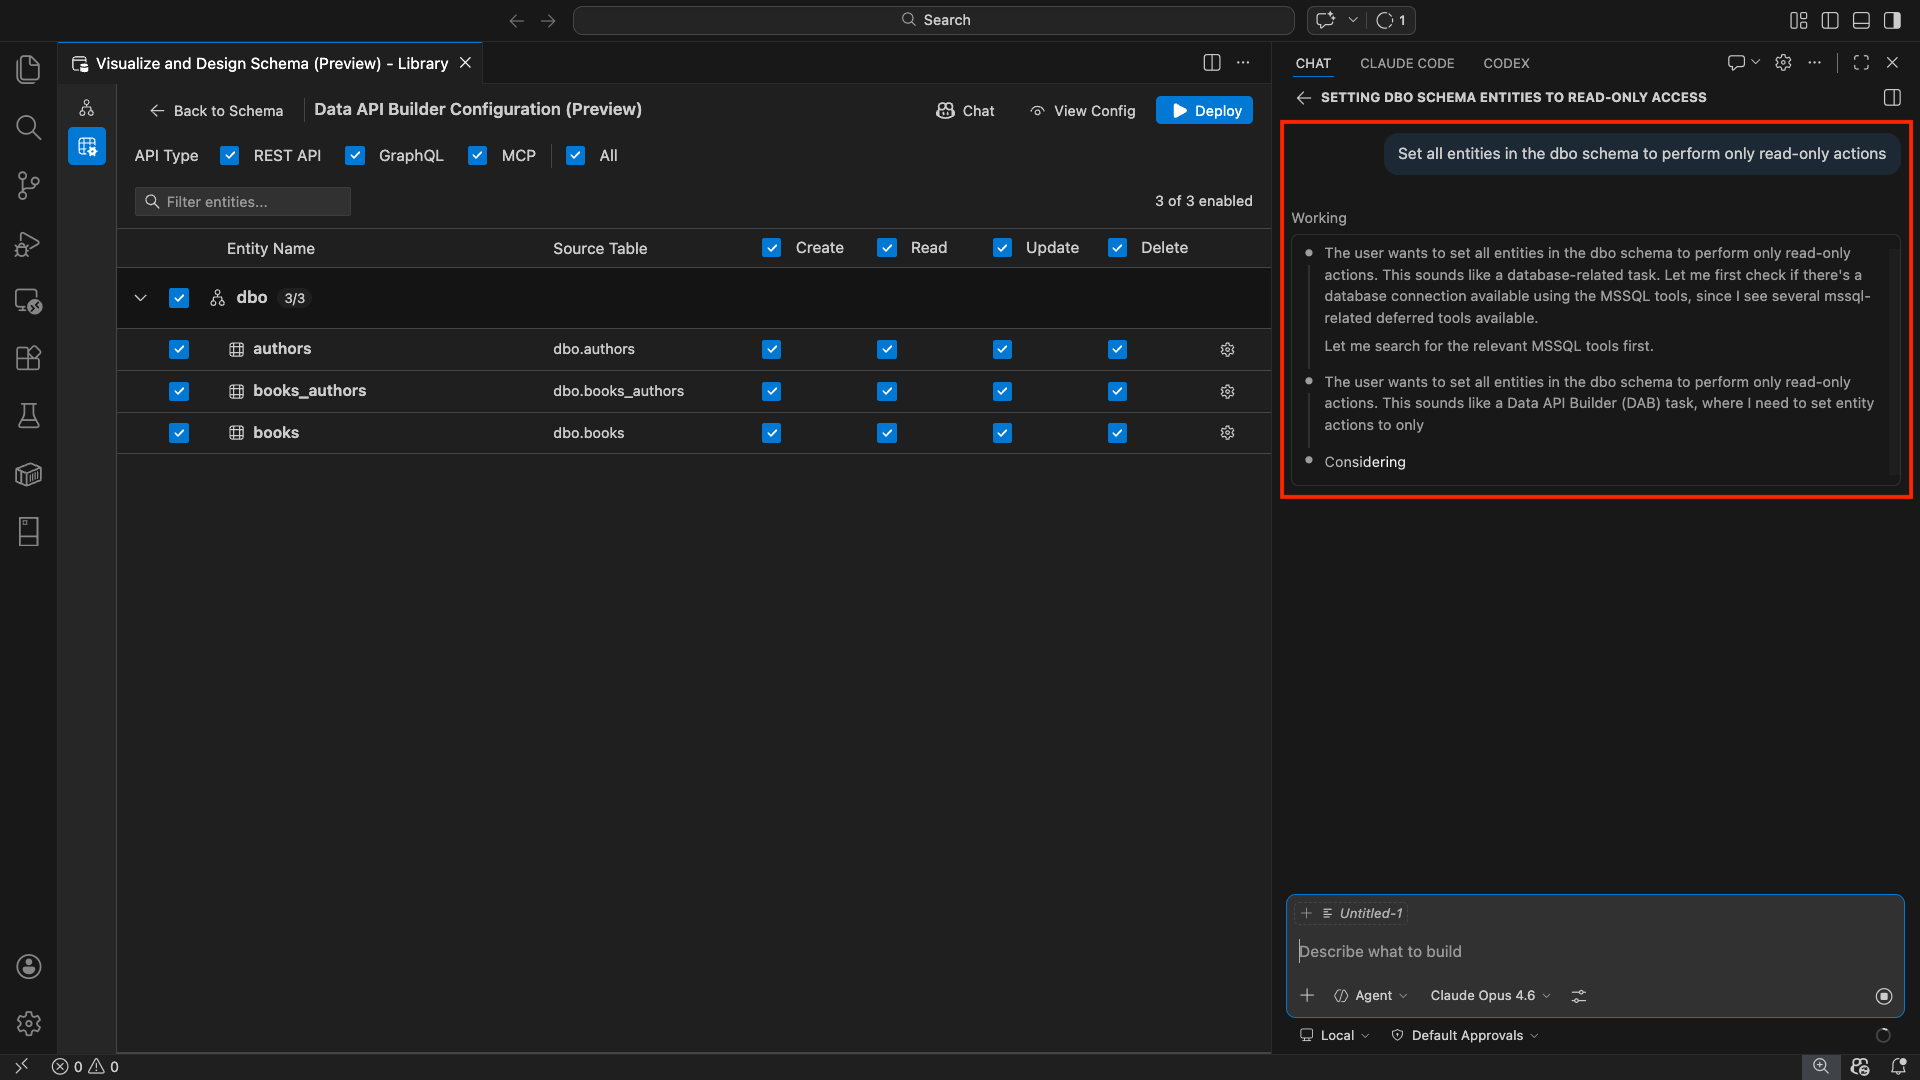
Task: Open the Source Control view in activity bar
Action: [28, 185]
